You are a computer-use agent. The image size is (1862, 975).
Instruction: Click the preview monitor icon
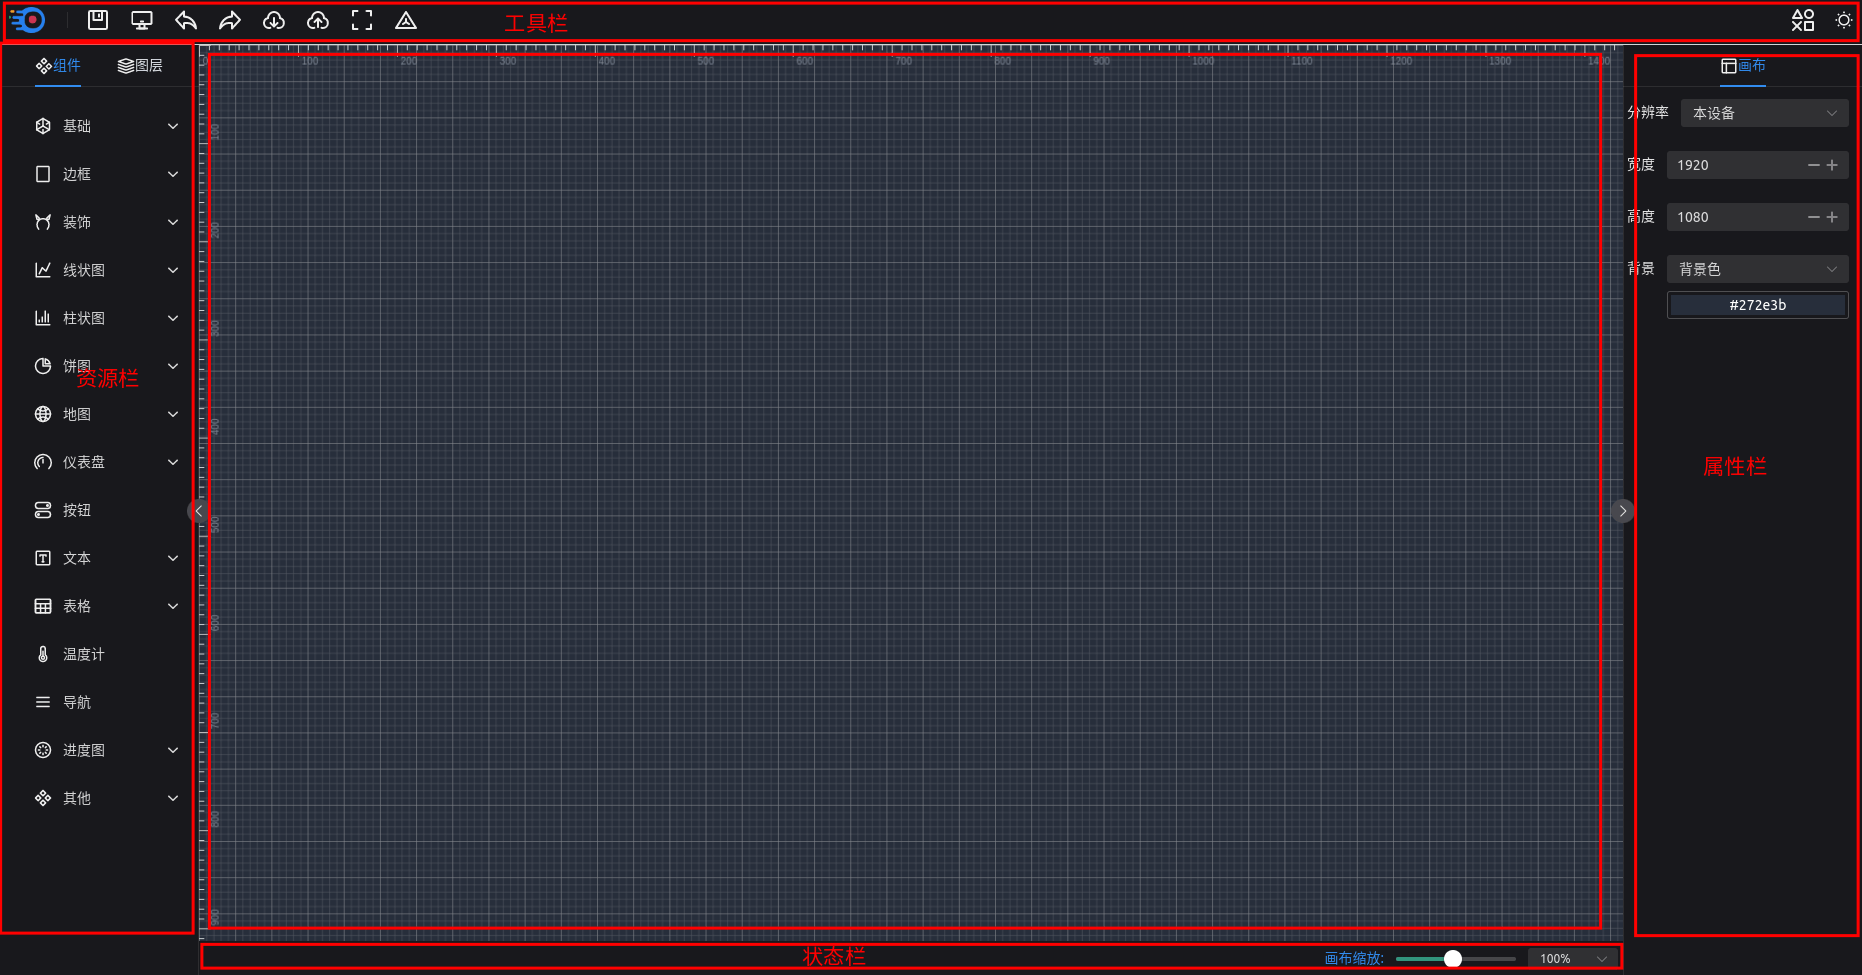(142, 20)
